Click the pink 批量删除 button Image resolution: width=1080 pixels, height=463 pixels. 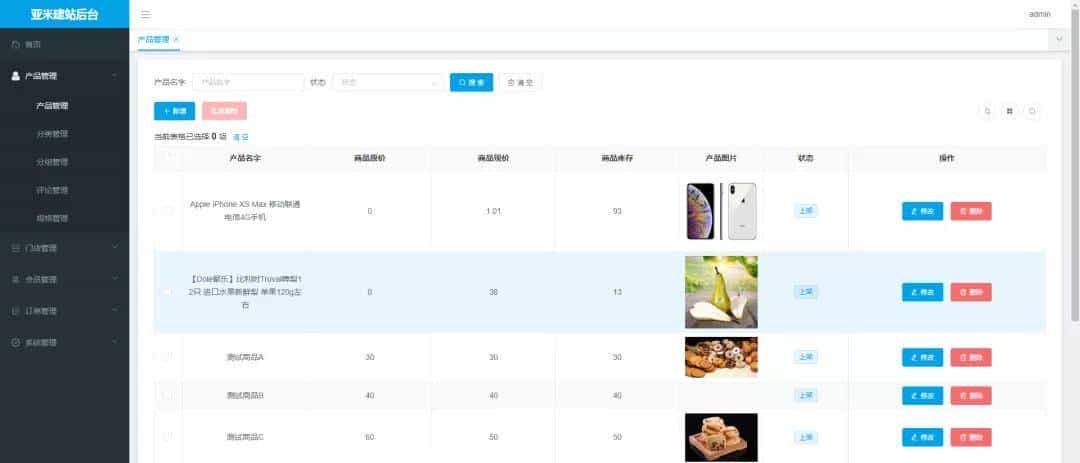pos(224,111)
